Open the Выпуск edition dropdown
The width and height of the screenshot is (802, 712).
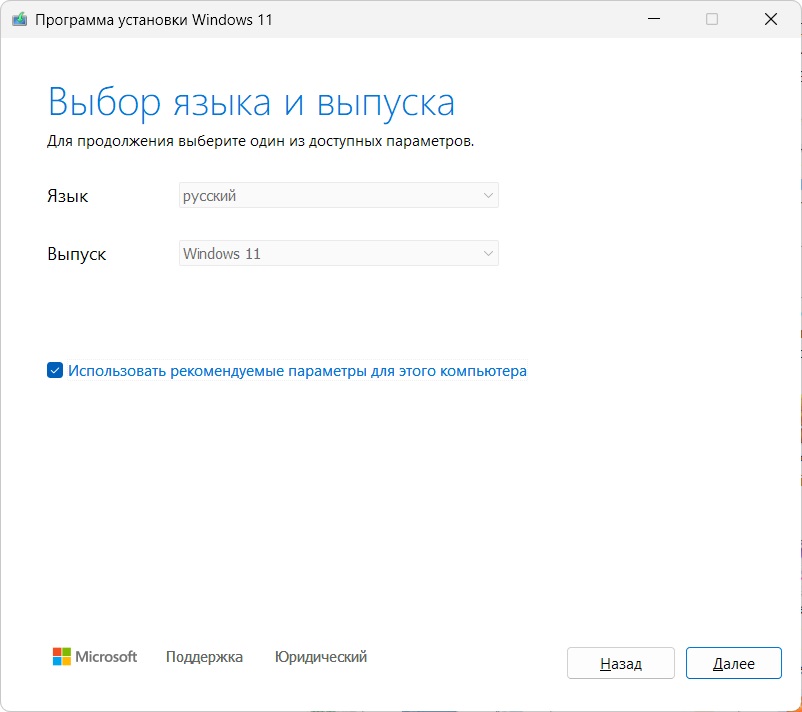point(339,253)
